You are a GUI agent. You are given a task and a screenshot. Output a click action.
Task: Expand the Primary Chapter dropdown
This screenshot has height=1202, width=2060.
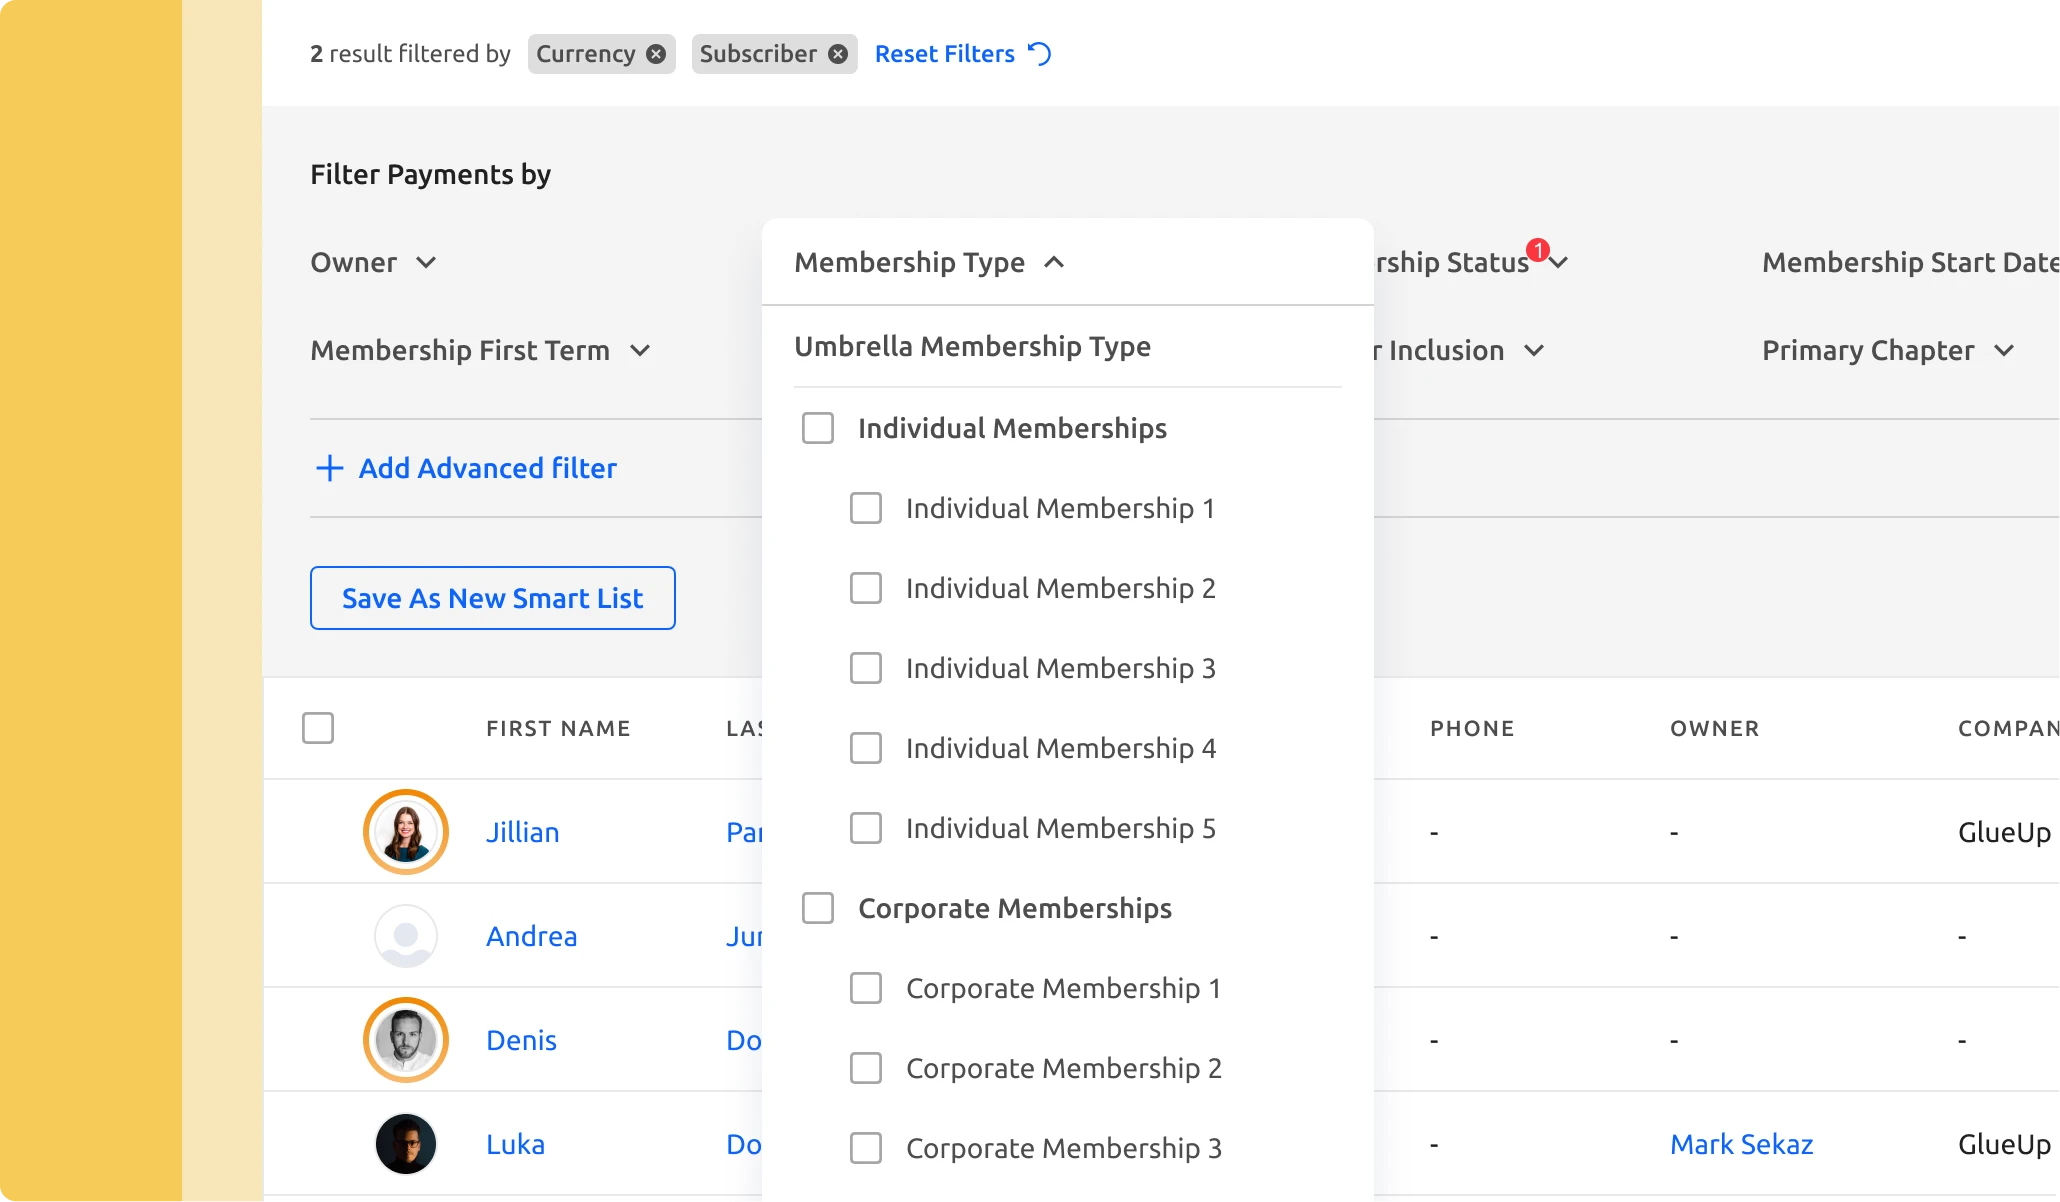pyautogui.click(x=1887, y=349)
